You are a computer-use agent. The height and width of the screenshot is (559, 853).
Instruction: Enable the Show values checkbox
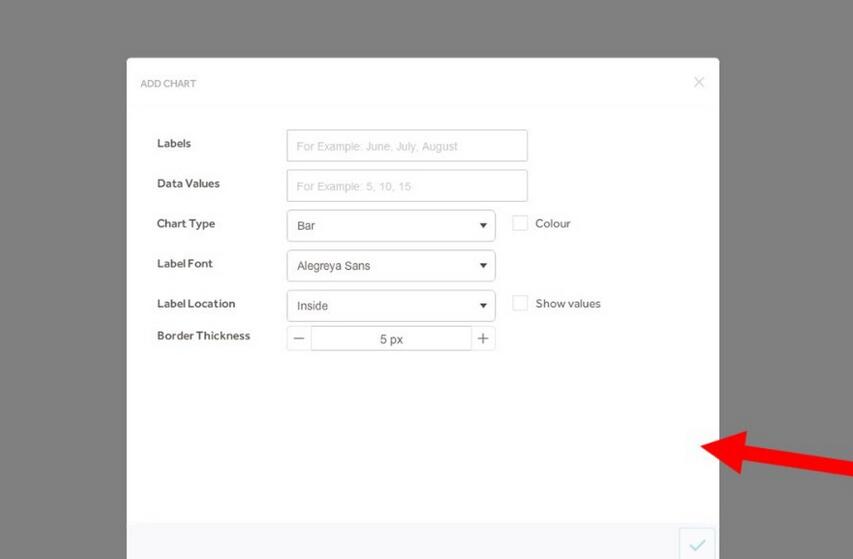[520, 303]
